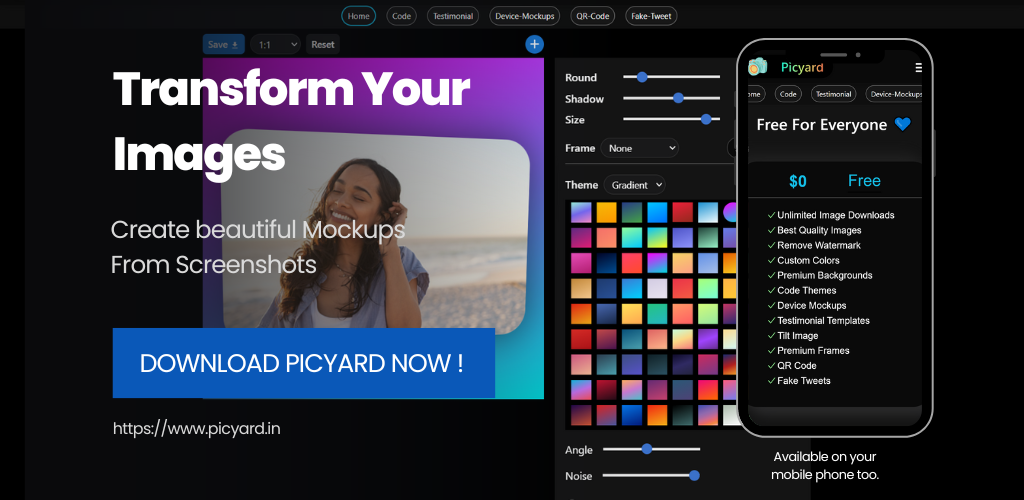Click the blue heart beside Free For Everyone
The width and height of the screenshot is (1024, 500).
903,124
